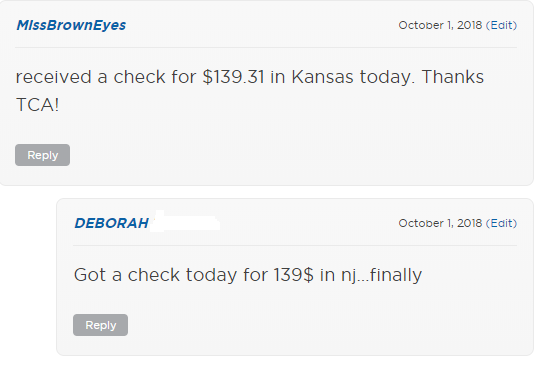Click the nj text in DEBORAH's reply

[349, 276]
